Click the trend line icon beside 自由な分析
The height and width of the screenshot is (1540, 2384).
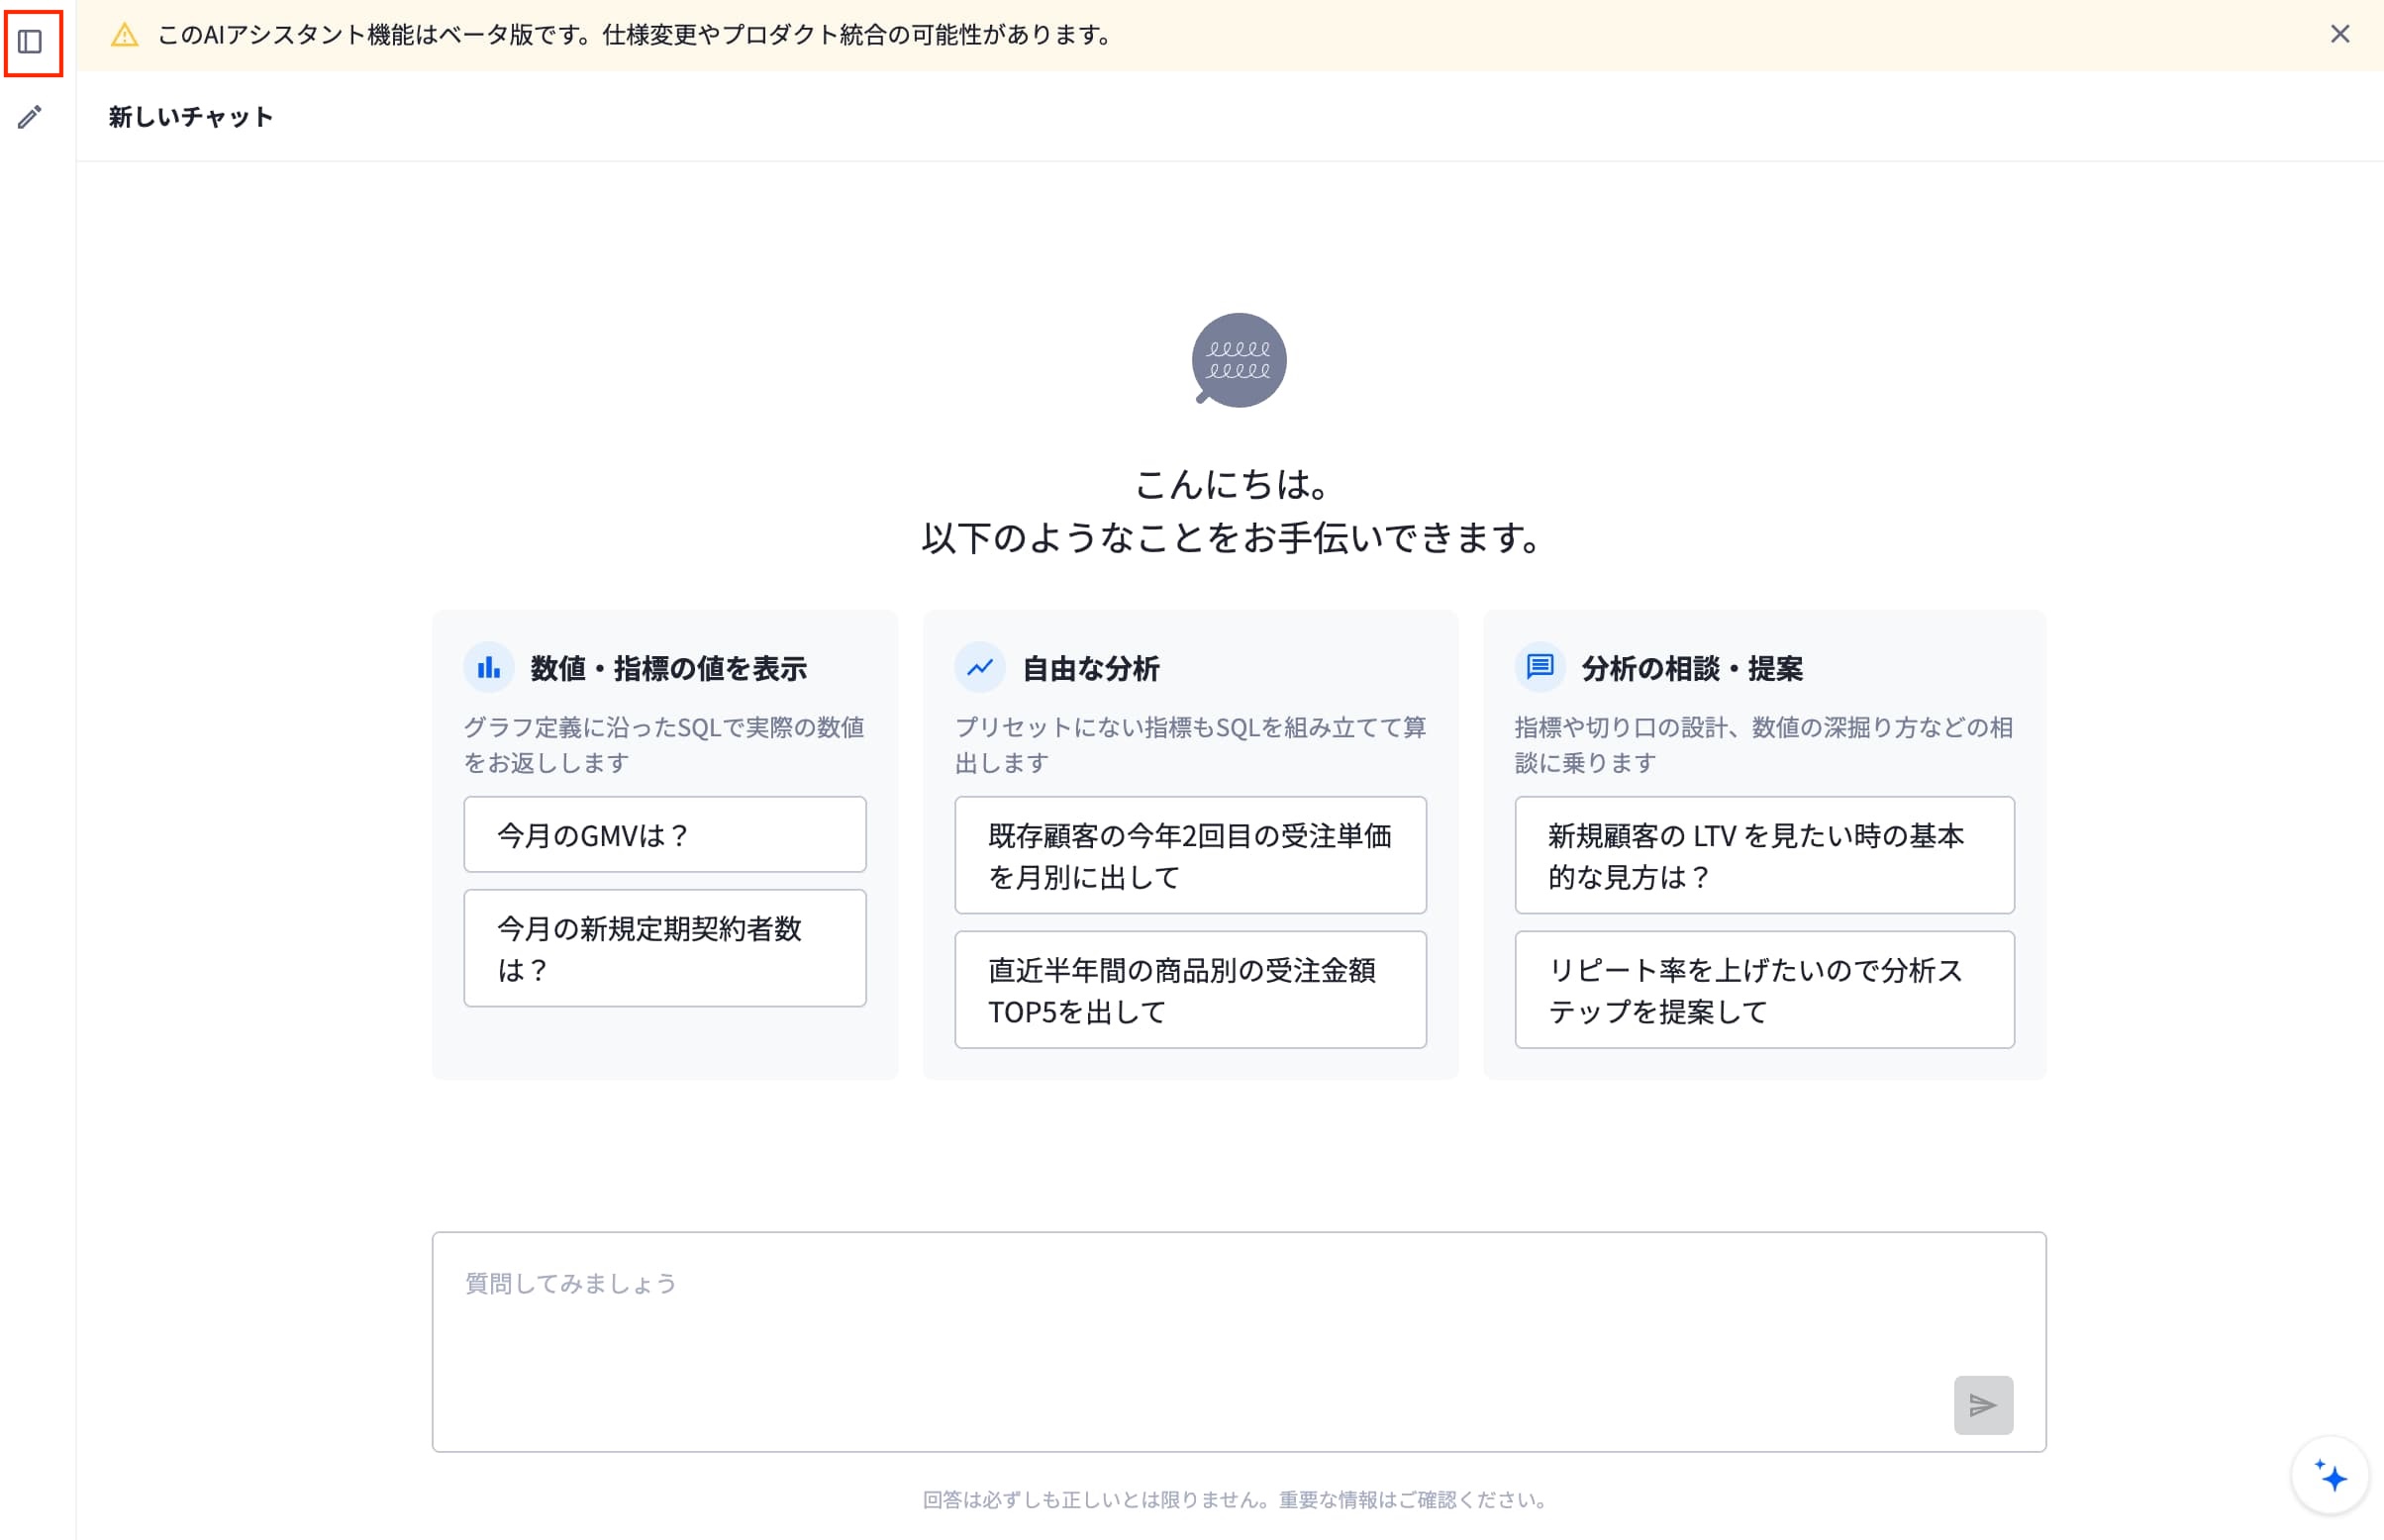[x=980, y=667]
